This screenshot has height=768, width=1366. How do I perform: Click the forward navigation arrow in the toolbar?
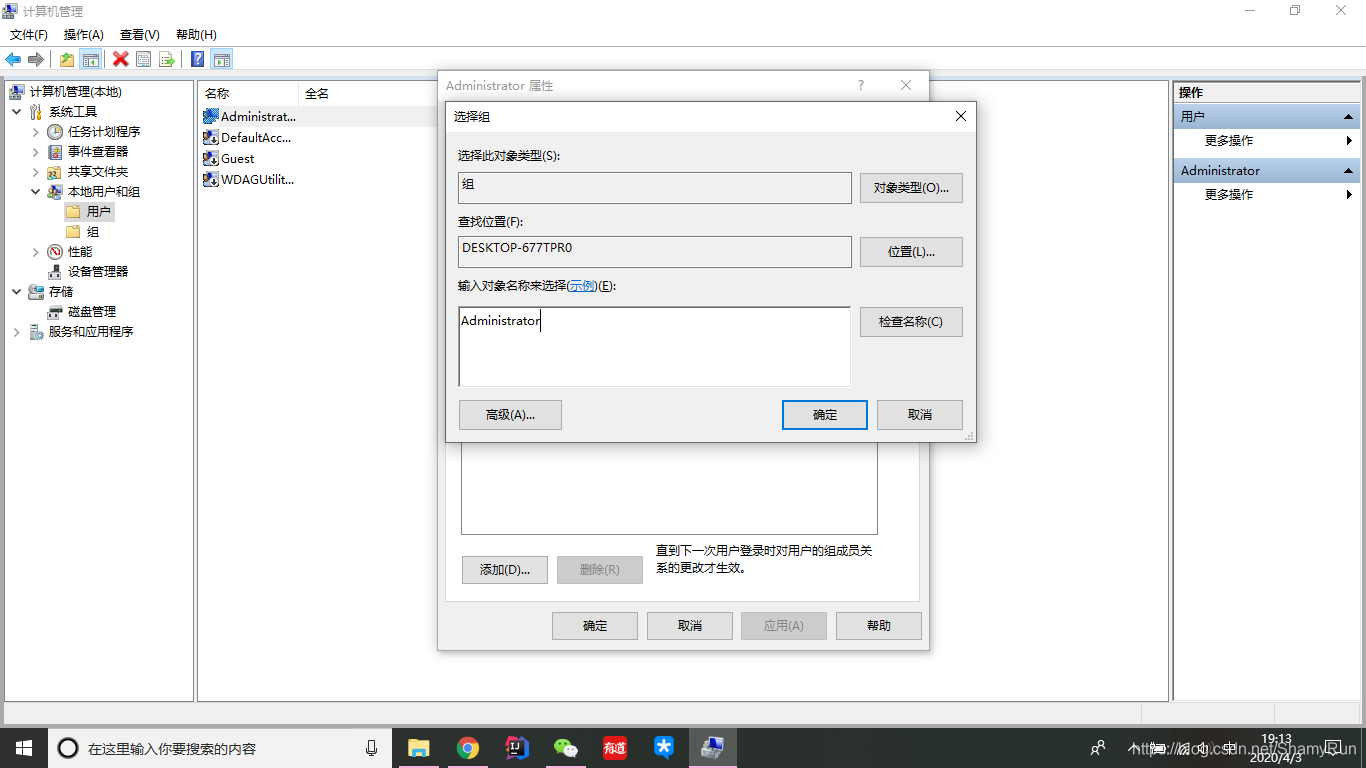(x=37, y=58)
